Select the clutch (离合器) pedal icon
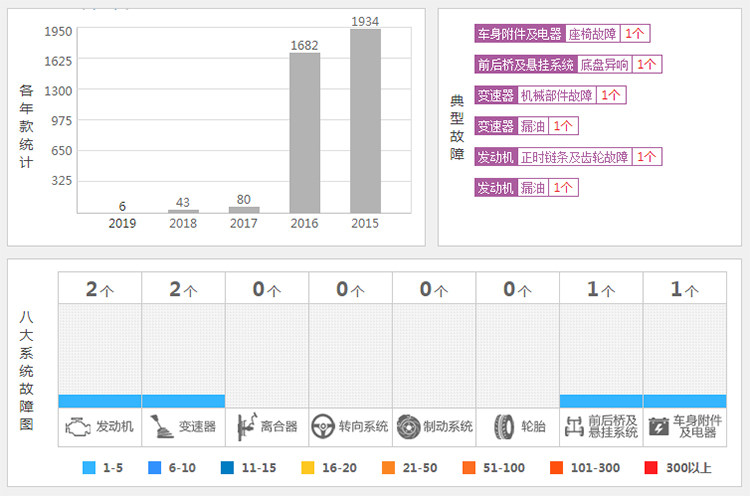 point(245,427)
